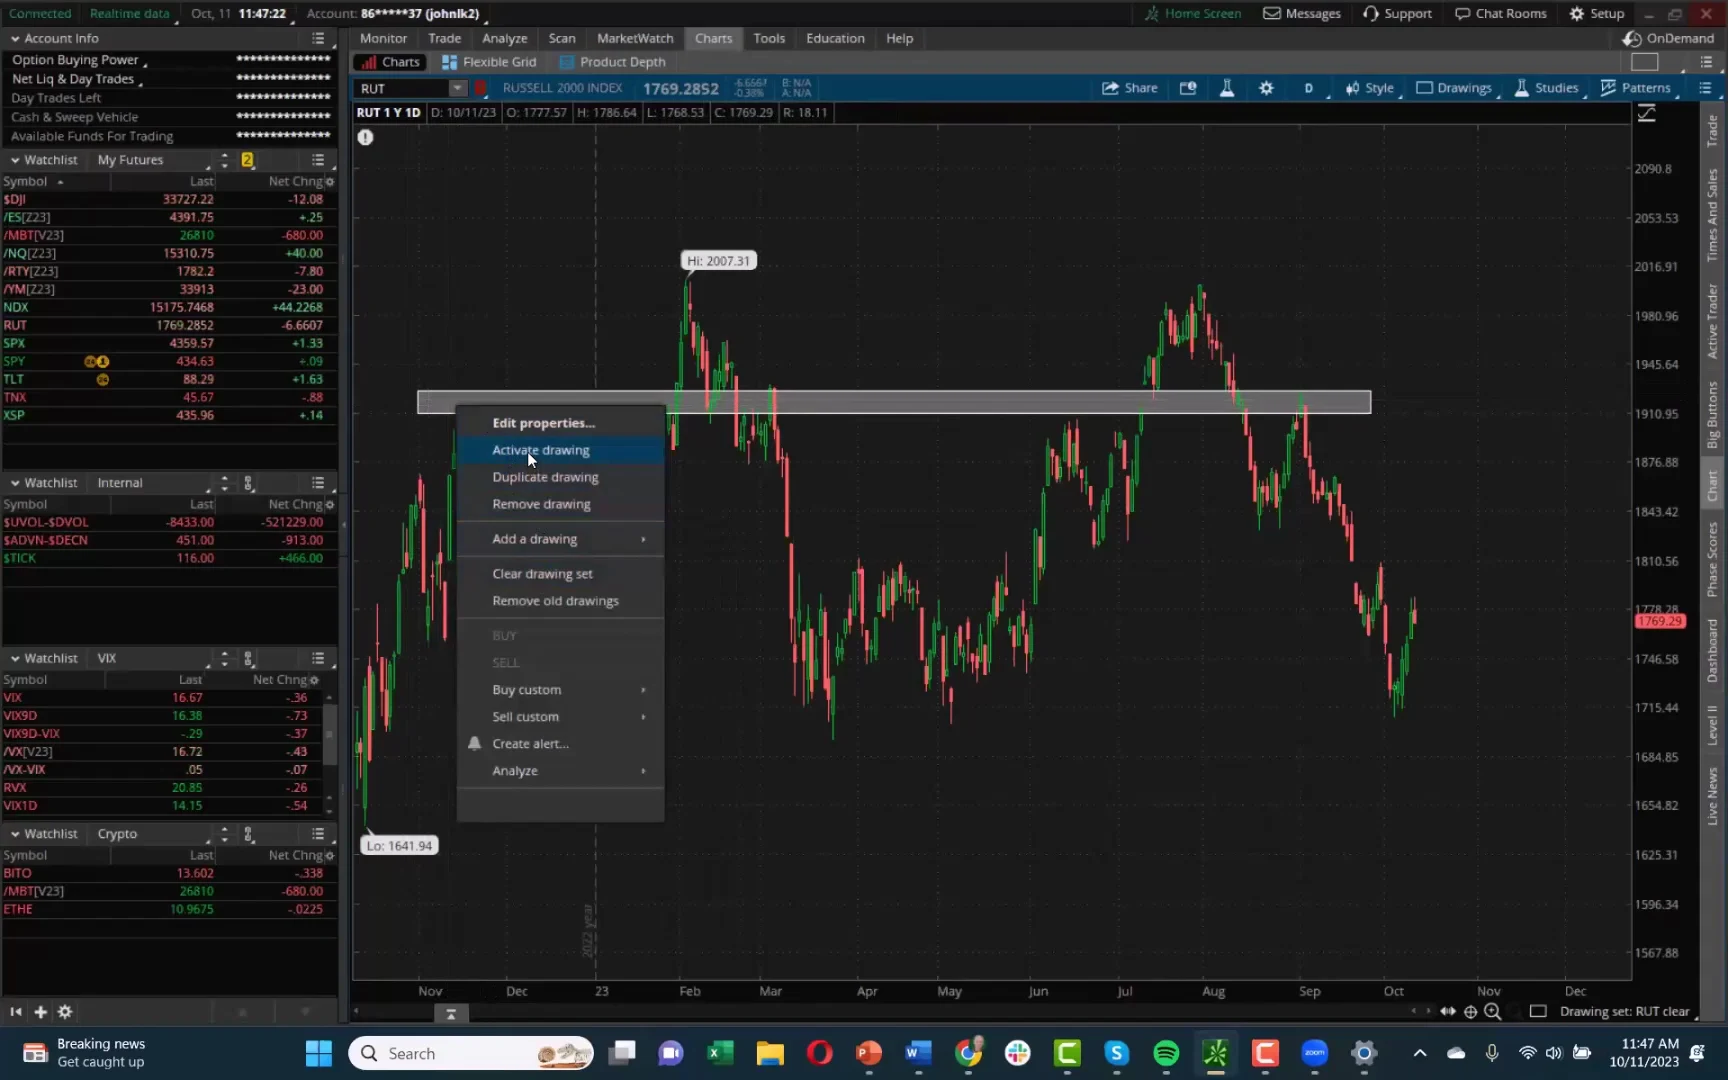Screen dimensions: 1728x1080
Task: Expand the Add a drawing submenu
Action: [561, 539]
